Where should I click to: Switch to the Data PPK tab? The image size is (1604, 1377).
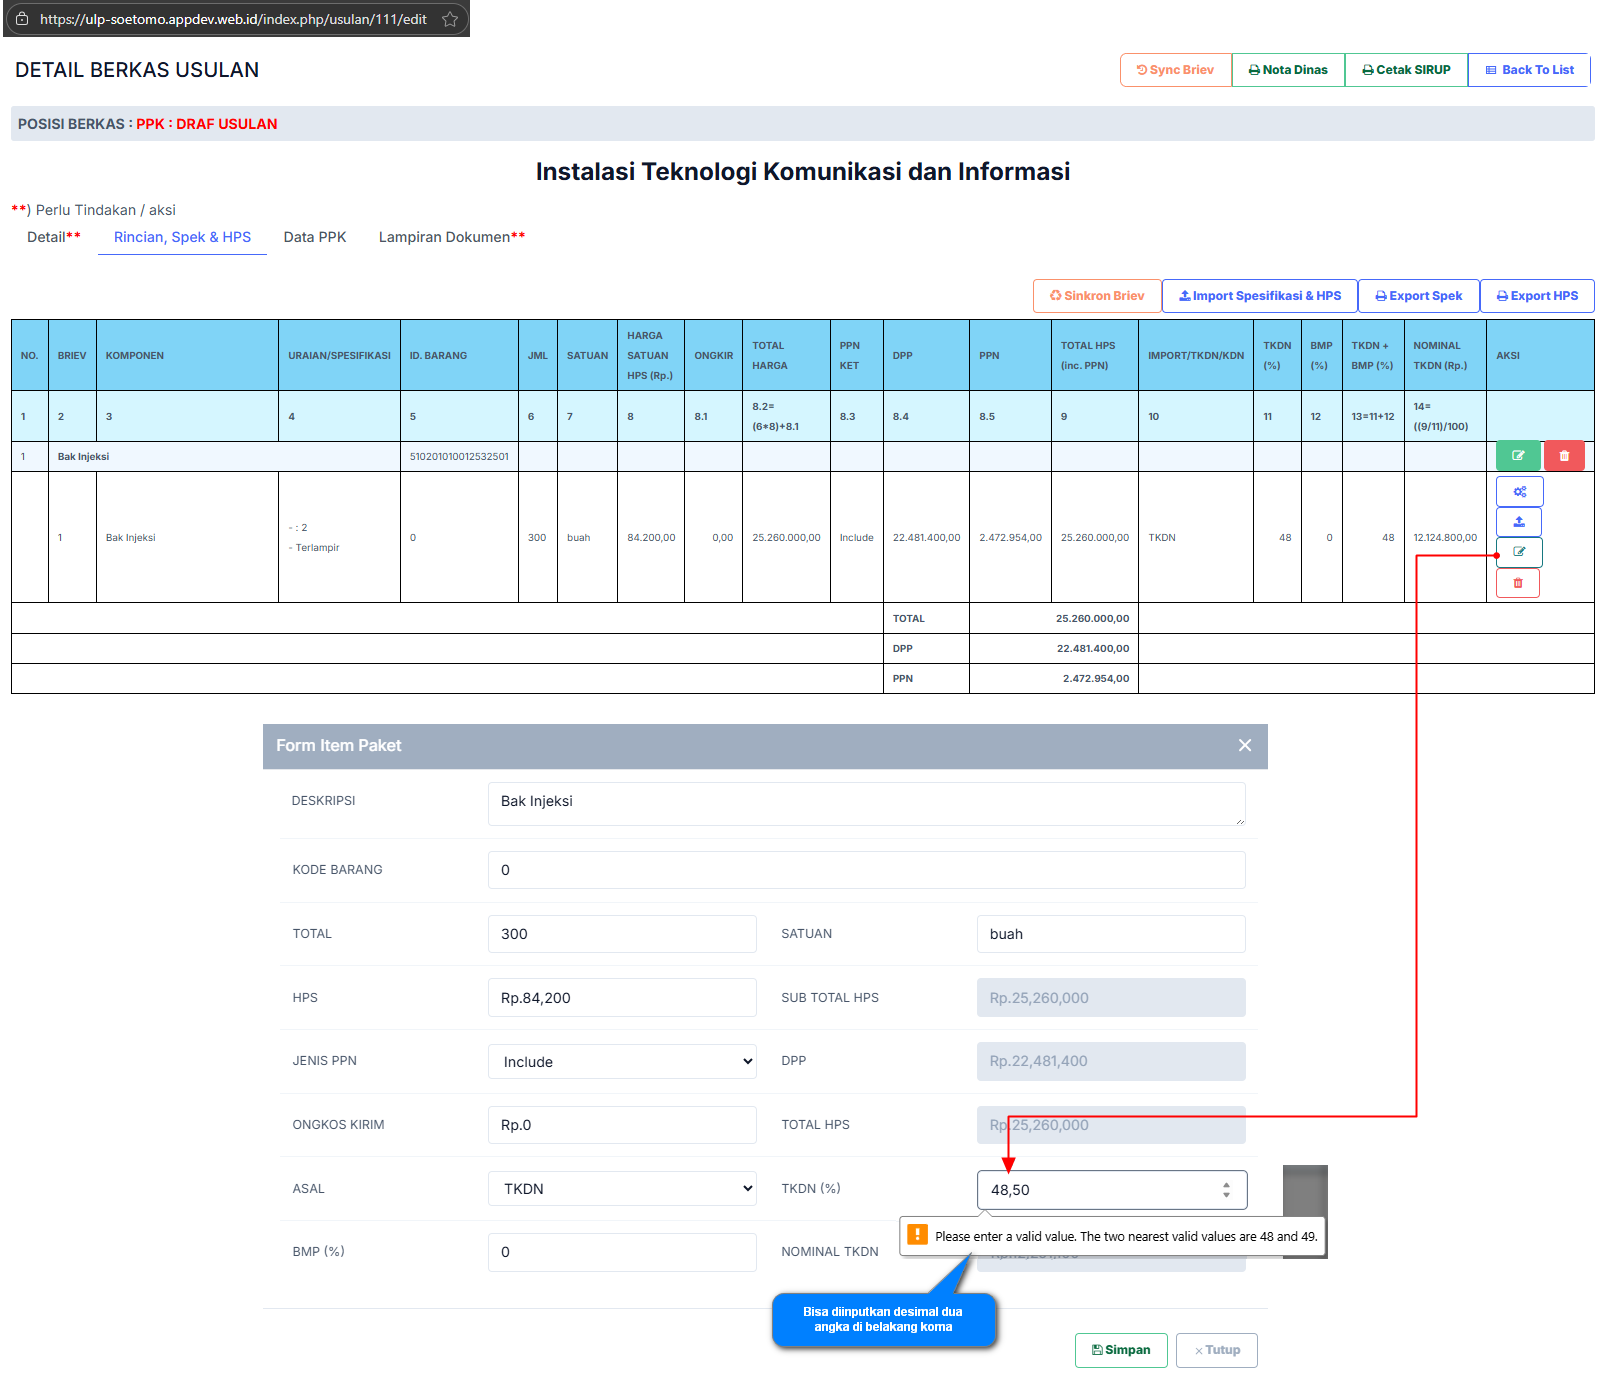(x=314, y=237)
